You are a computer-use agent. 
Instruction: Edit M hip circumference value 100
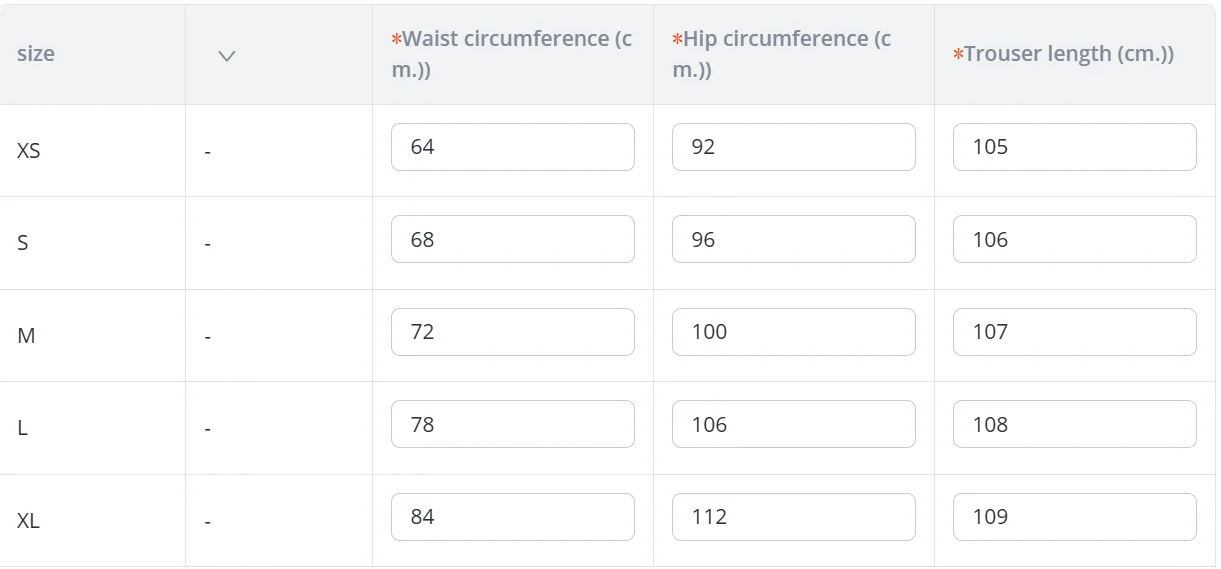(793, 332)
